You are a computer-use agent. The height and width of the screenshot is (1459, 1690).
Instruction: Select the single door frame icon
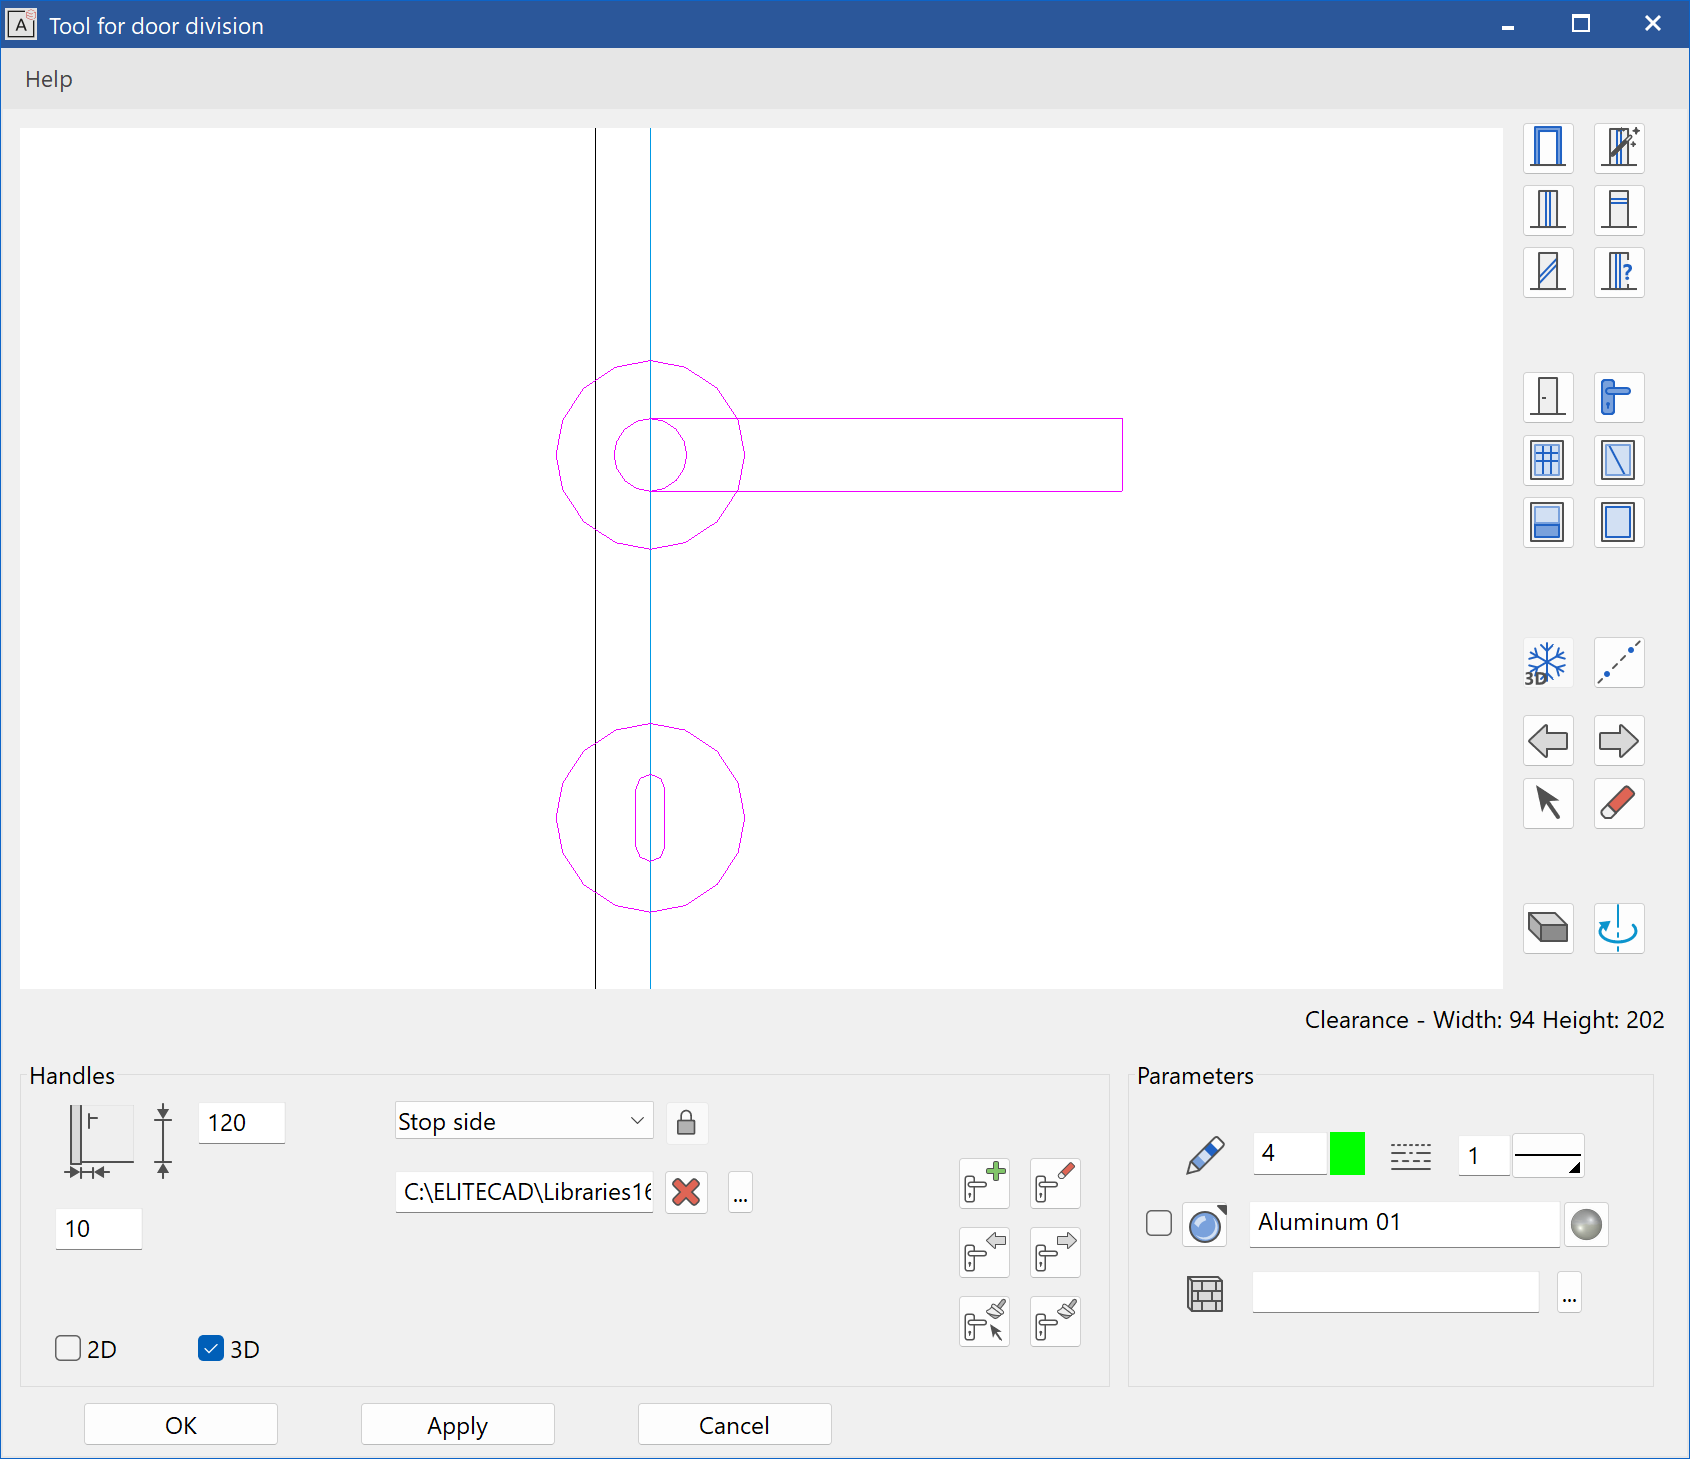[x=1548, y=148]
